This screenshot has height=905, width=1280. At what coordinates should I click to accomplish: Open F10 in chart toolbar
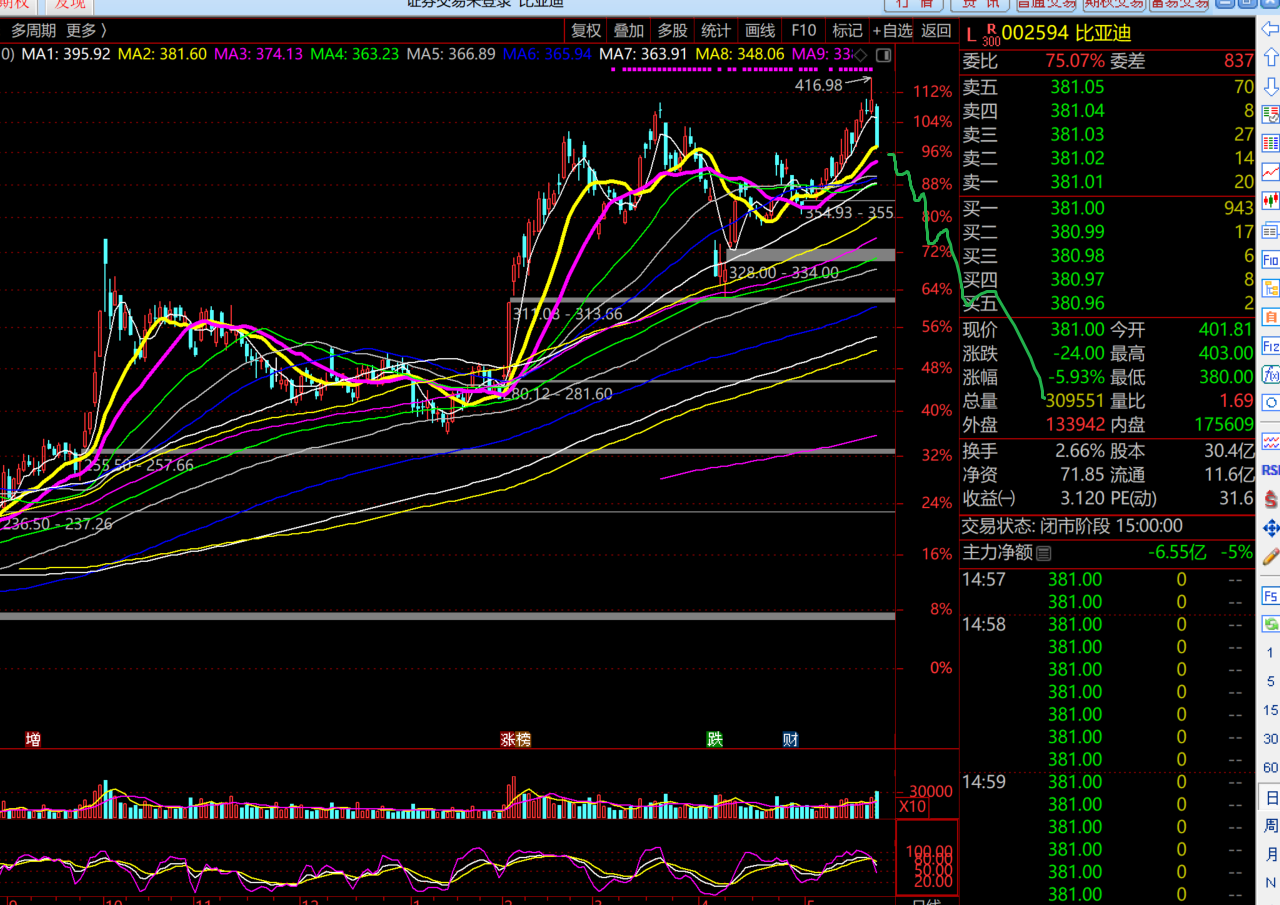click(x=803, y=31)
